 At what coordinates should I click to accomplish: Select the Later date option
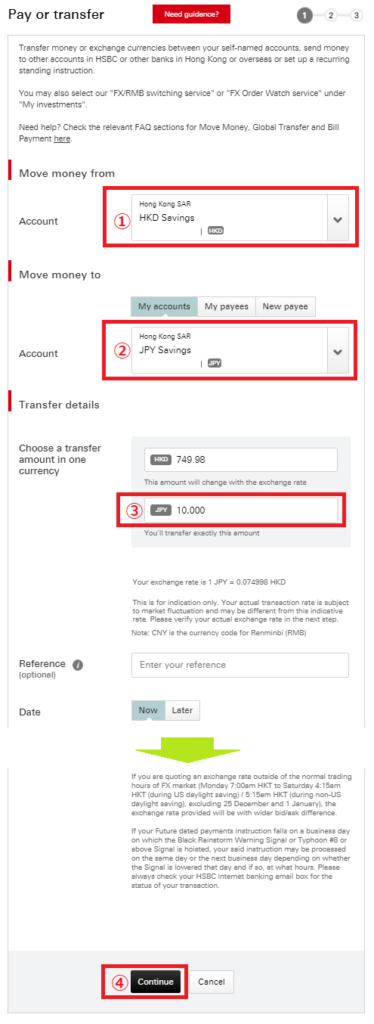click(x=182, y=711)
